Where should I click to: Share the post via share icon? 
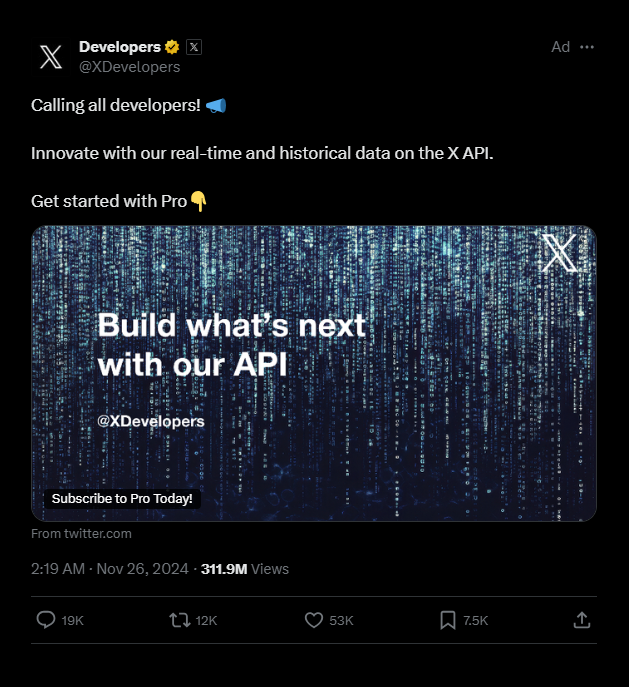[582, 620]
